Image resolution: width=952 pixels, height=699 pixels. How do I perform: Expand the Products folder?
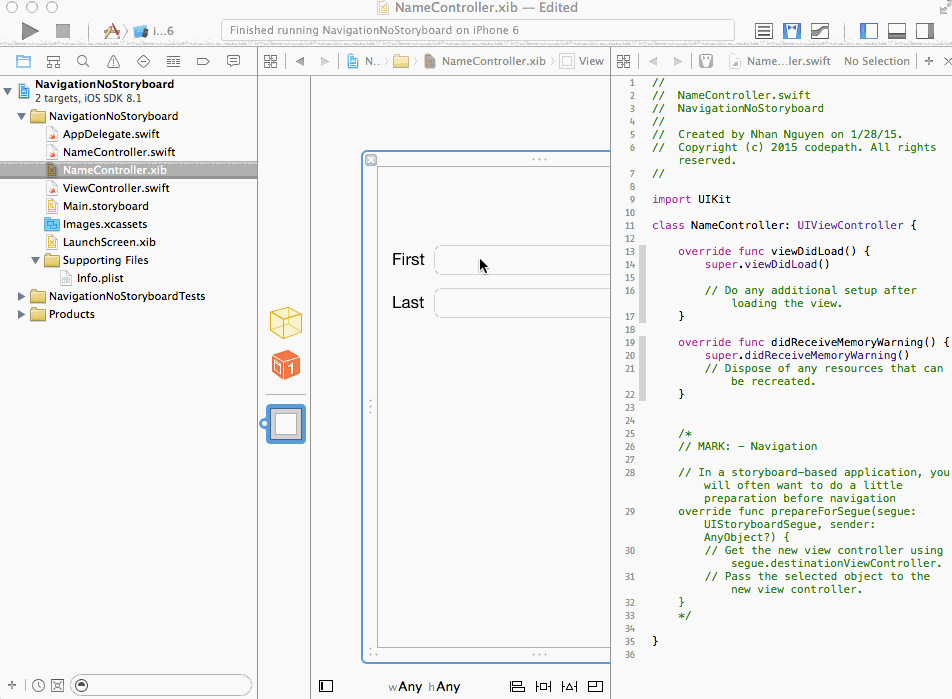pos(22,314)
